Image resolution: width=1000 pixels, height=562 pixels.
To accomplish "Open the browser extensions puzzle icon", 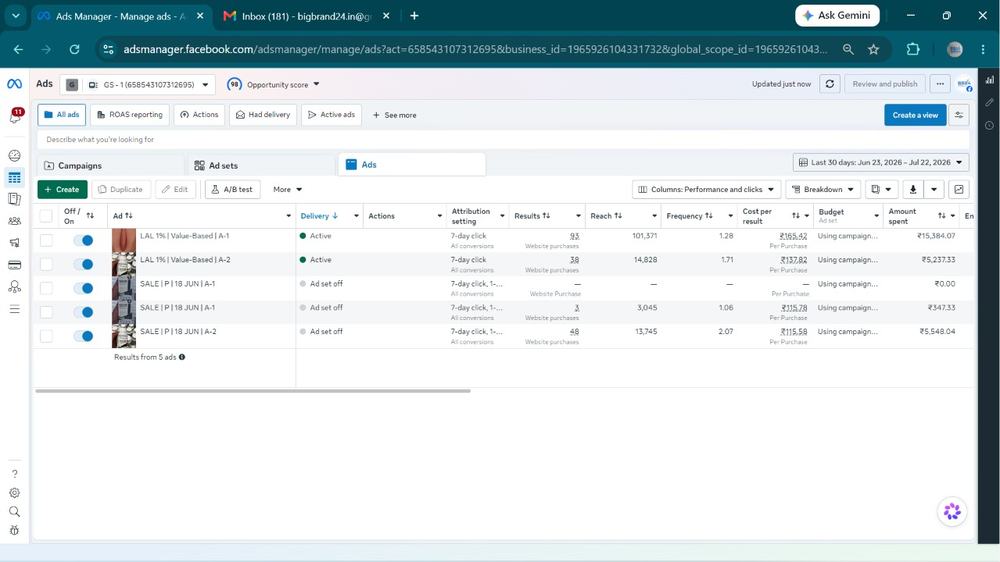I will click(x=913, y=49).
